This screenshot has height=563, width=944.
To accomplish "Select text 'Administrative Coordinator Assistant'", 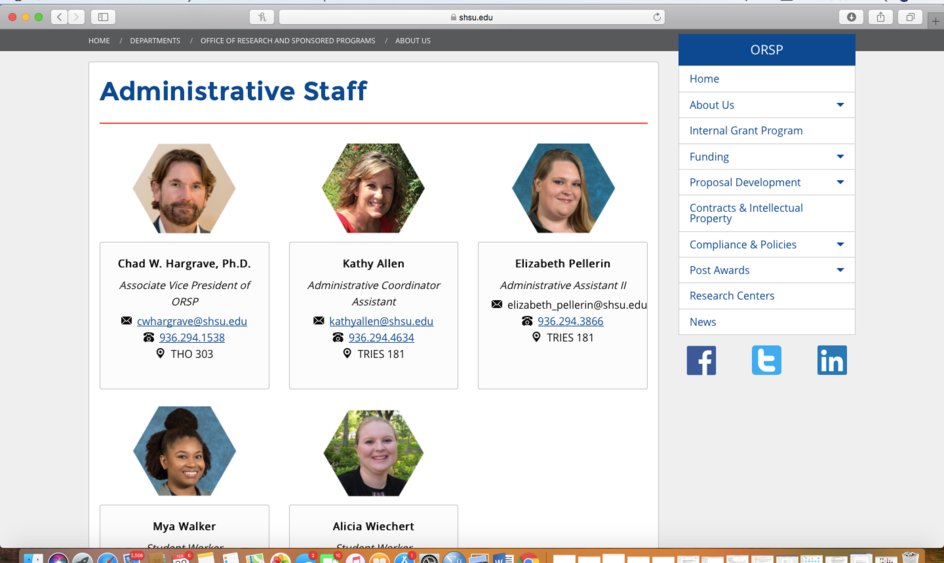I will (373, 293).
